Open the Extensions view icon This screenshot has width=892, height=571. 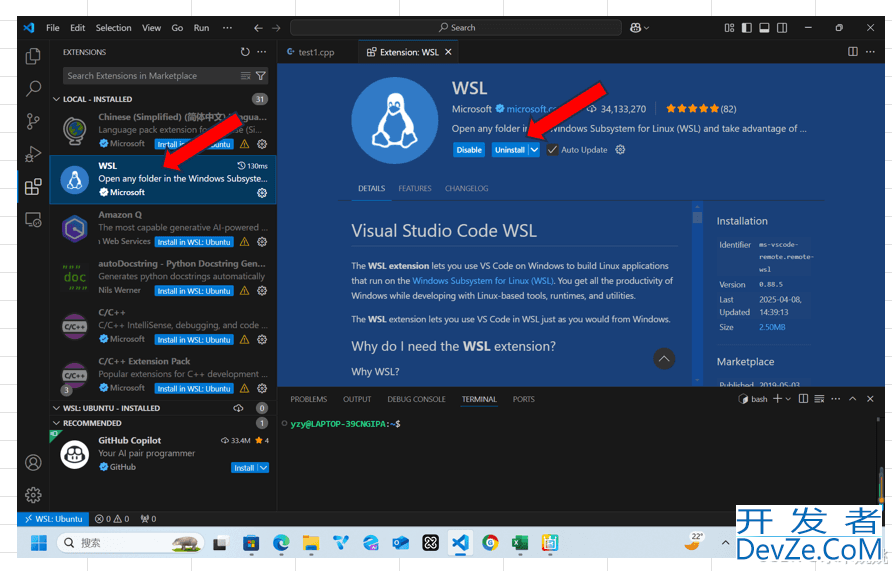point(33,187)
